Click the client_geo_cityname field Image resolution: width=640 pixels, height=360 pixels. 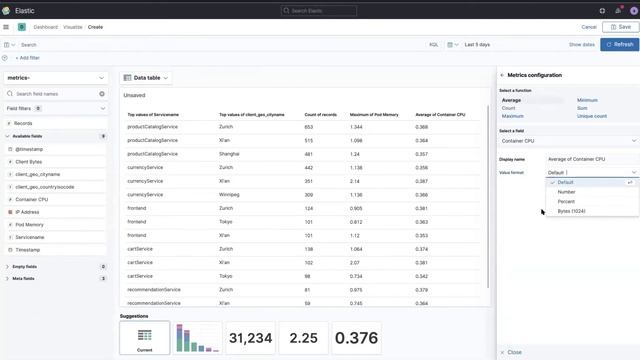point(56,174)
